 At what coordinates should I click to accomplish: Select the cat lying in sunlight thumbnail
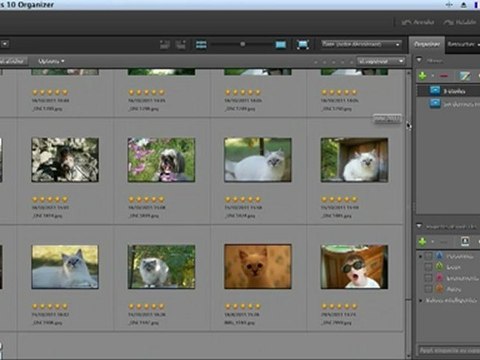(65, 267)
